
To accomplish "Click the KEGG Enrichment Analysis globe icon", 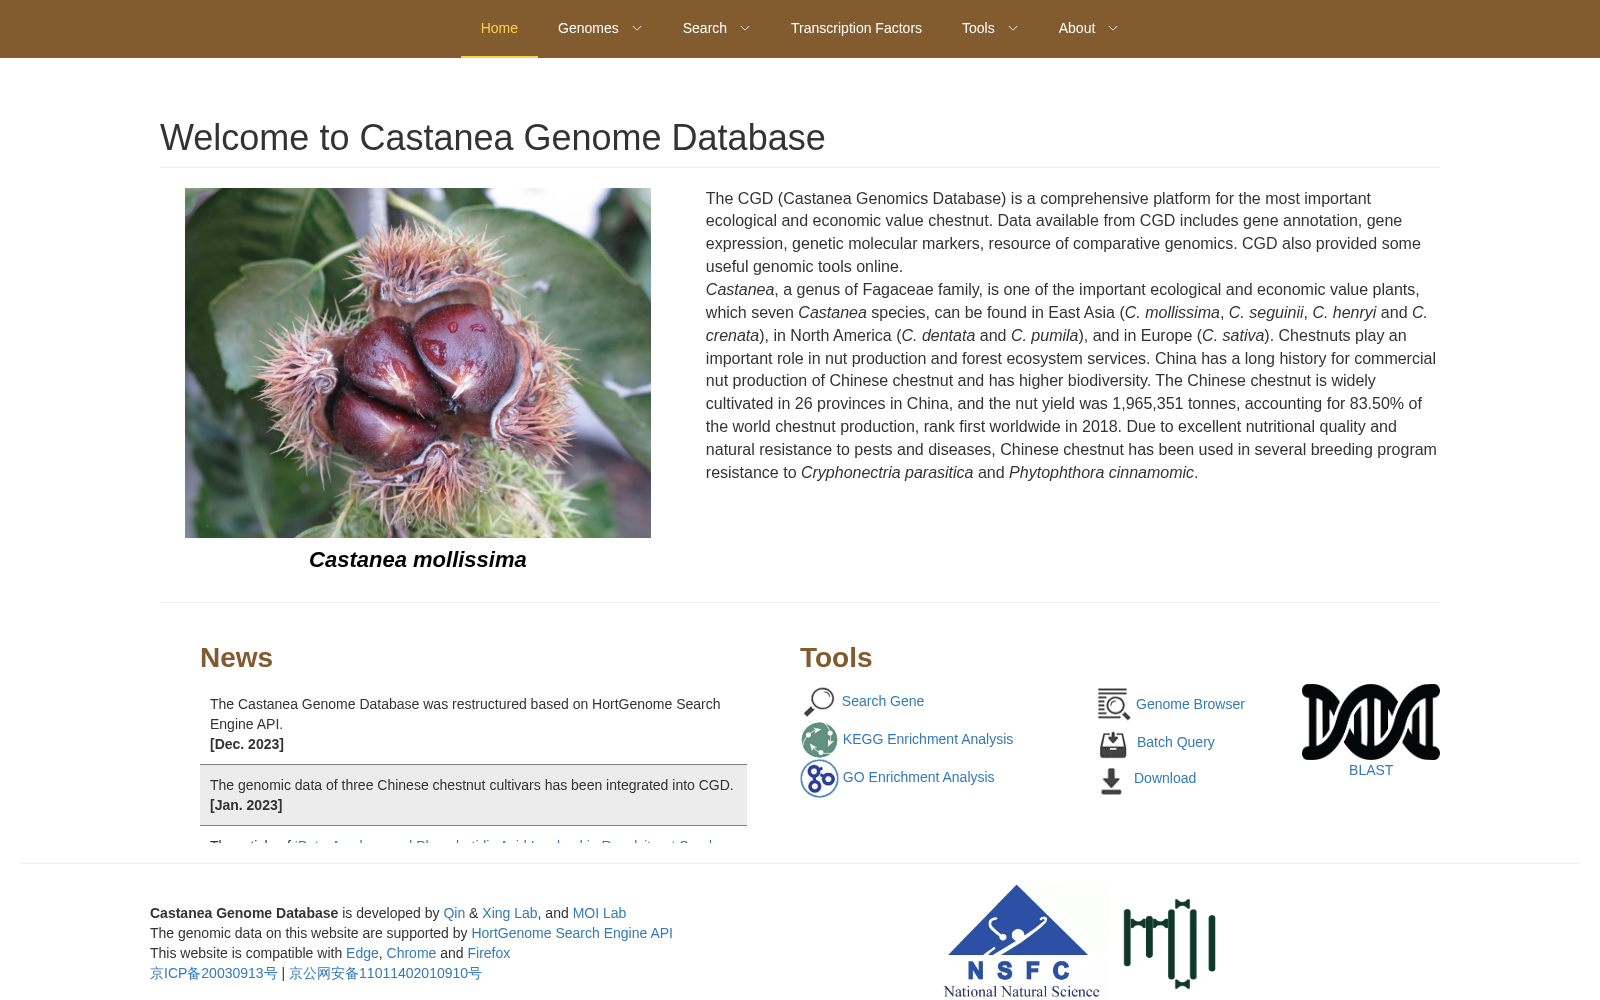I will (819, 740).
